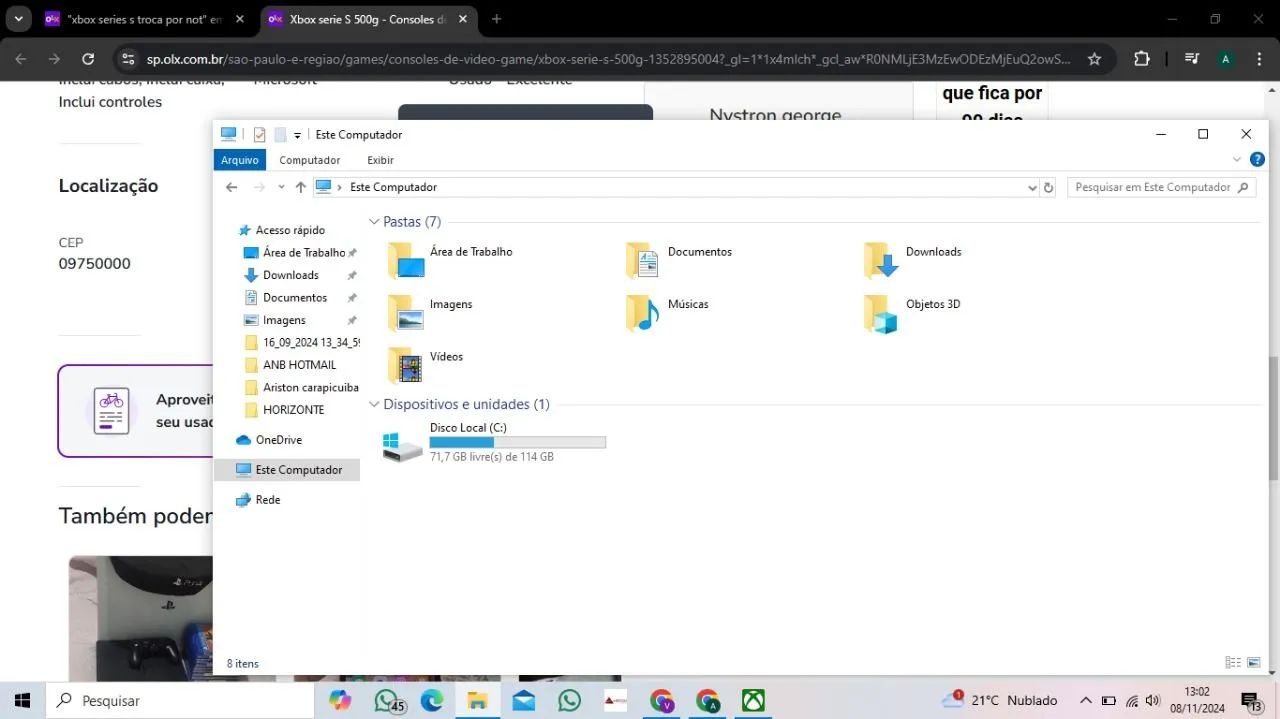Switch to large icons view
1280x719 pixels.
(x=1253, y=662)
